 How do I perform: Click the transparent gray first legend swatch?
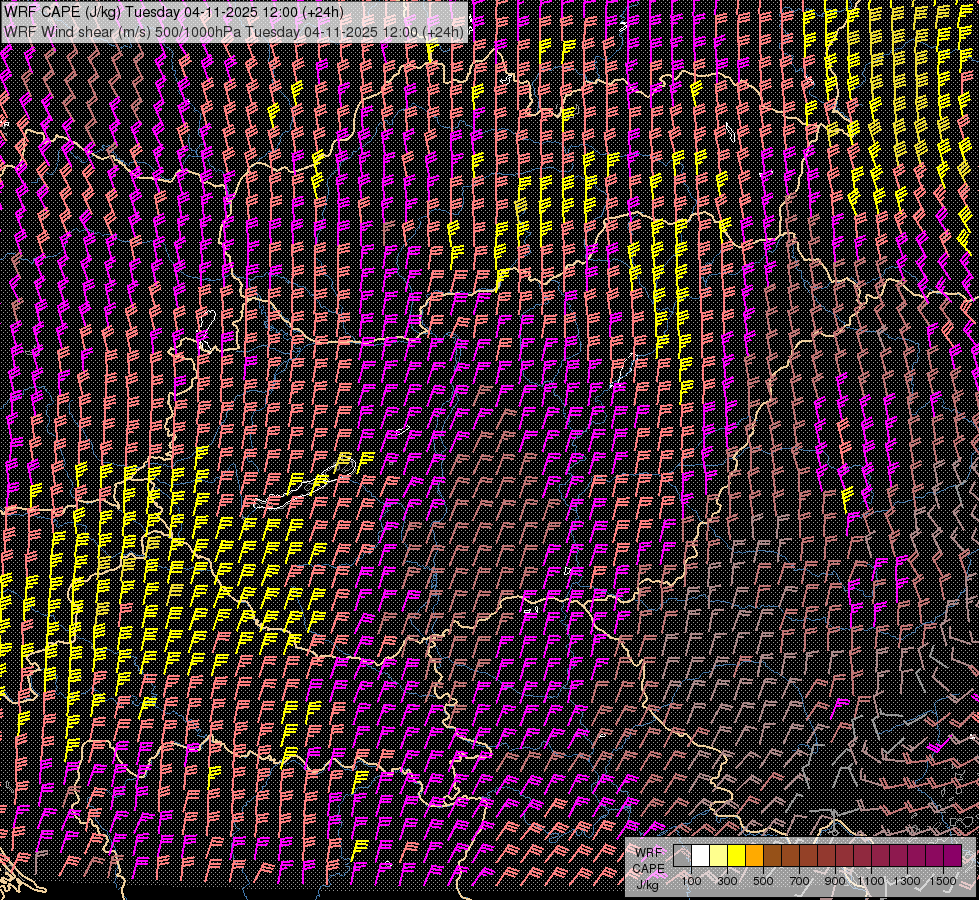(682, 856)
